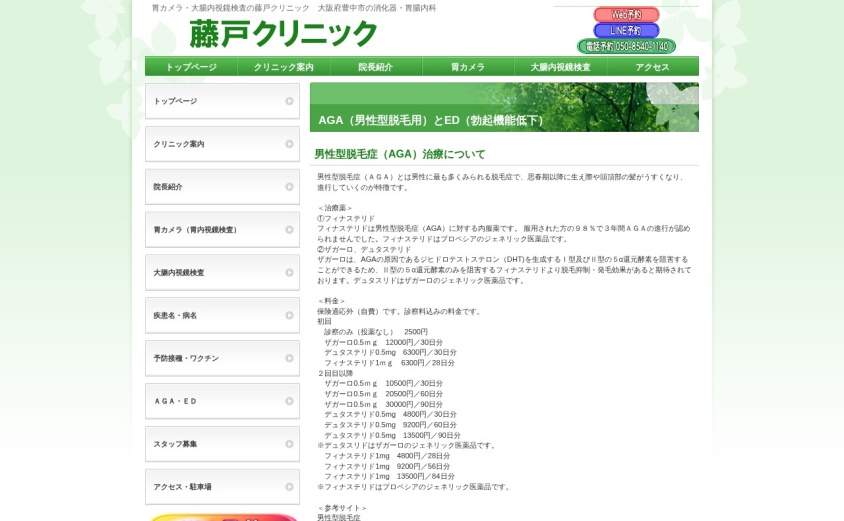Image resolution: width=844 pixels, height=521 pixels.
Task: Click the line フィナステリド1mg 13500円／84日分
Action: click(389, 476)
